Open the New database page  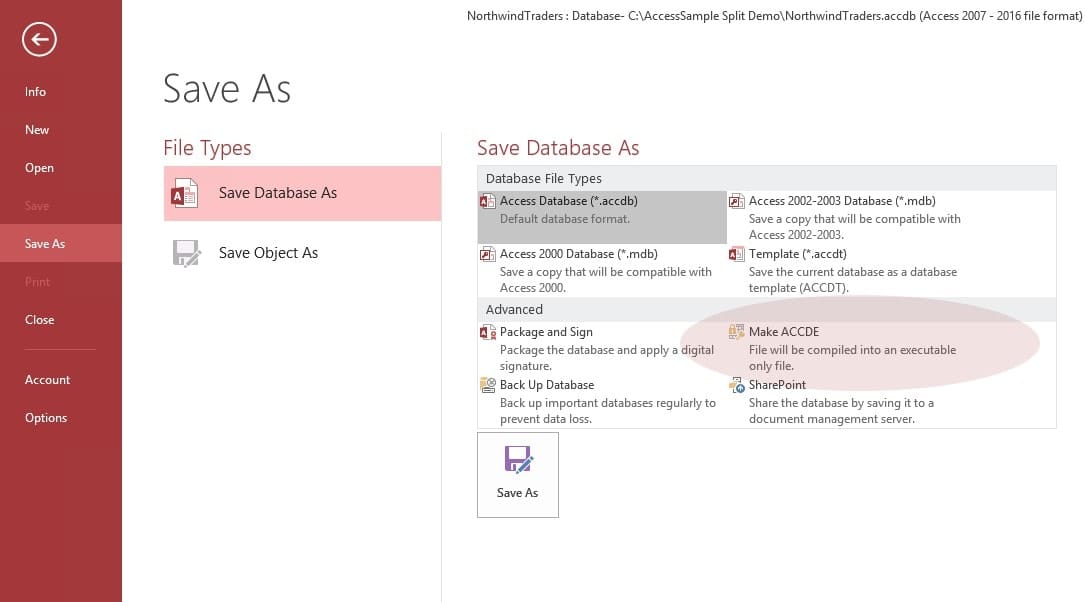[x=61, y=130]
